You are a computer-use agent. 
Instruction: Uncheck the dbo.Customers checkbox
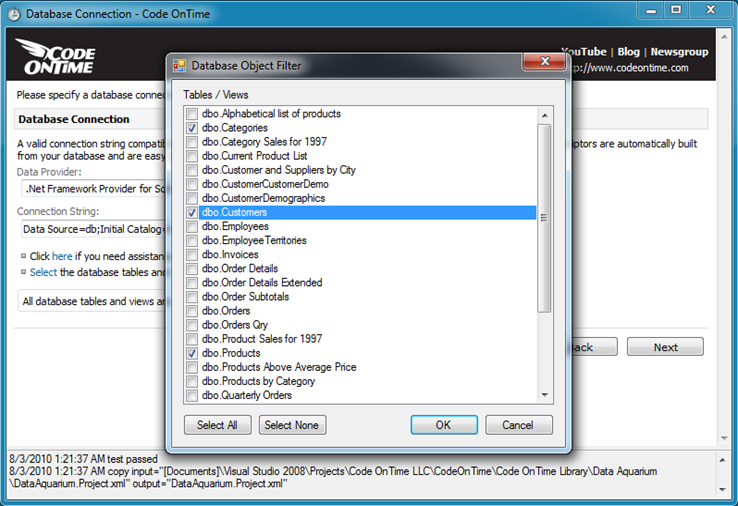click(192, 213)
